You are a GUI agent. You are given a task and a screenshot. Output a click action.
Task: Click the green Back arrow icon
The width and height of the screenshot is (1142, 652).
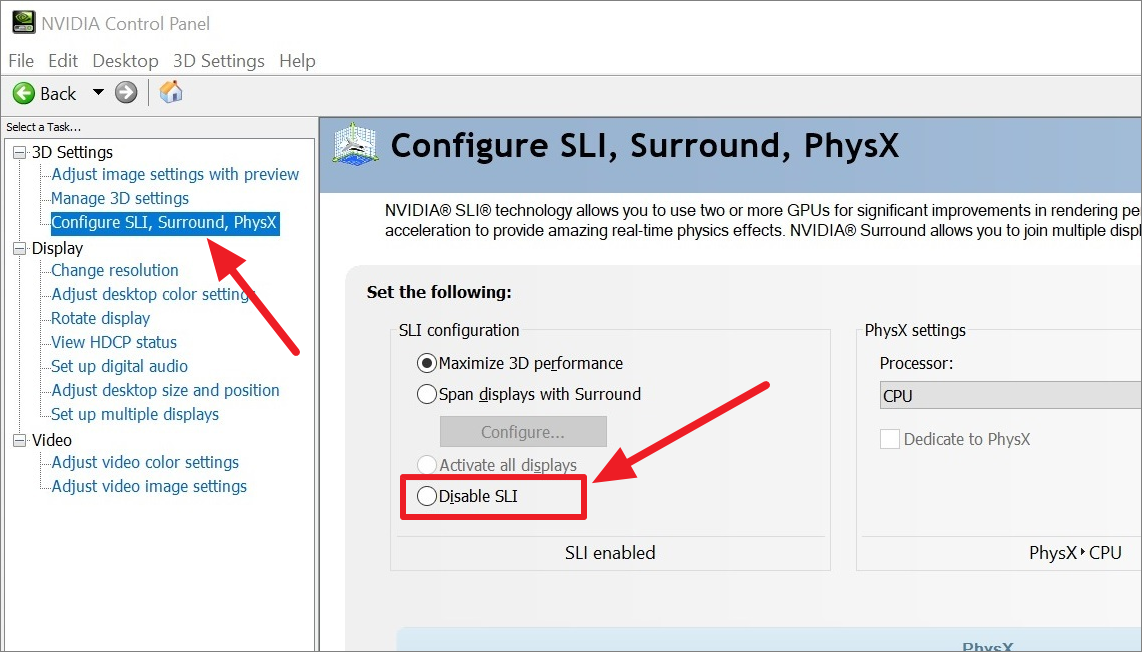coord(24,93)
